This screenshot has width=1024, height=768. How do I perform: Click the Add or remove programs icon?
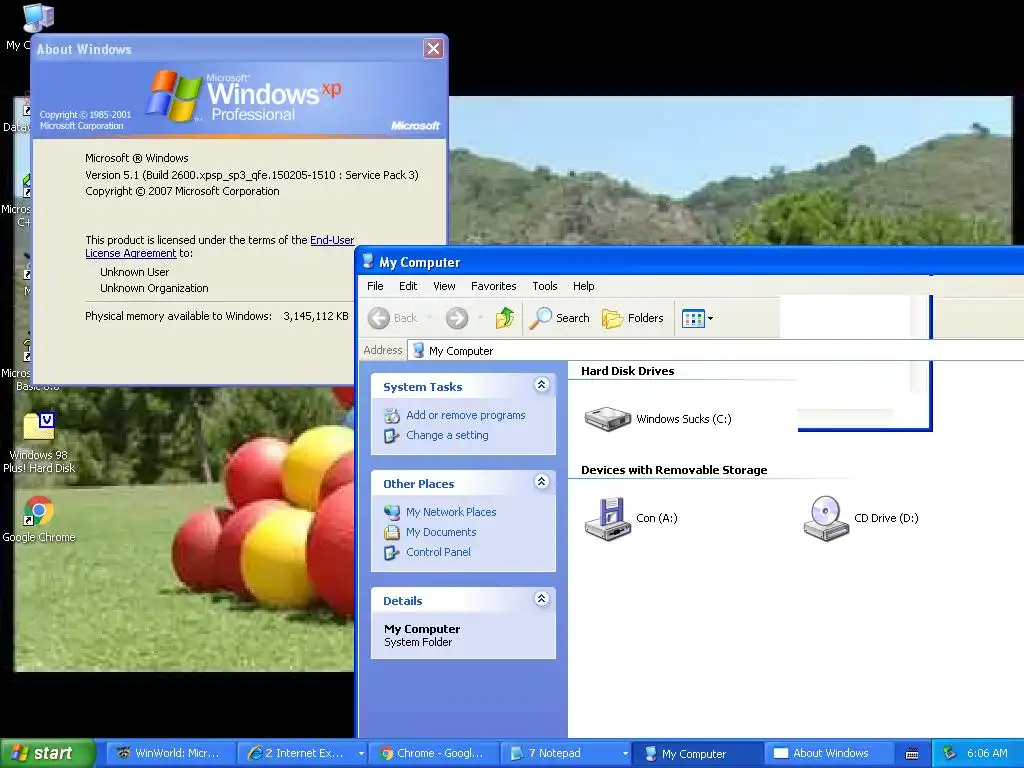pos(392,415)
